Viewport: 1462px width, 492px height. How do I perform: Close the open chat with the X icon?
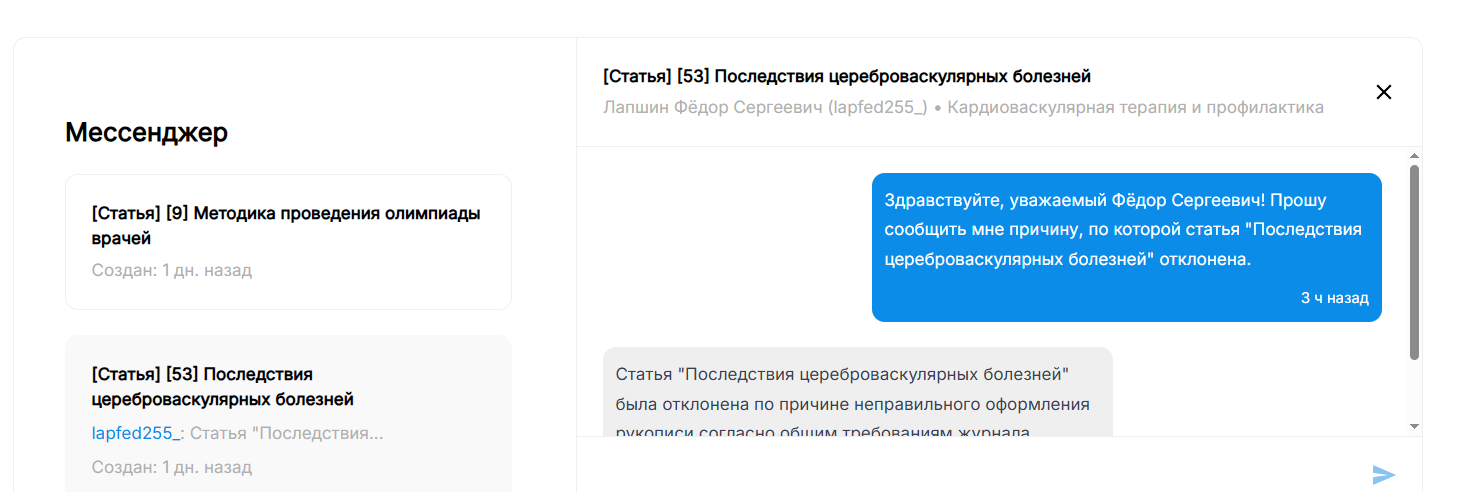click(x=1384, y=92)
